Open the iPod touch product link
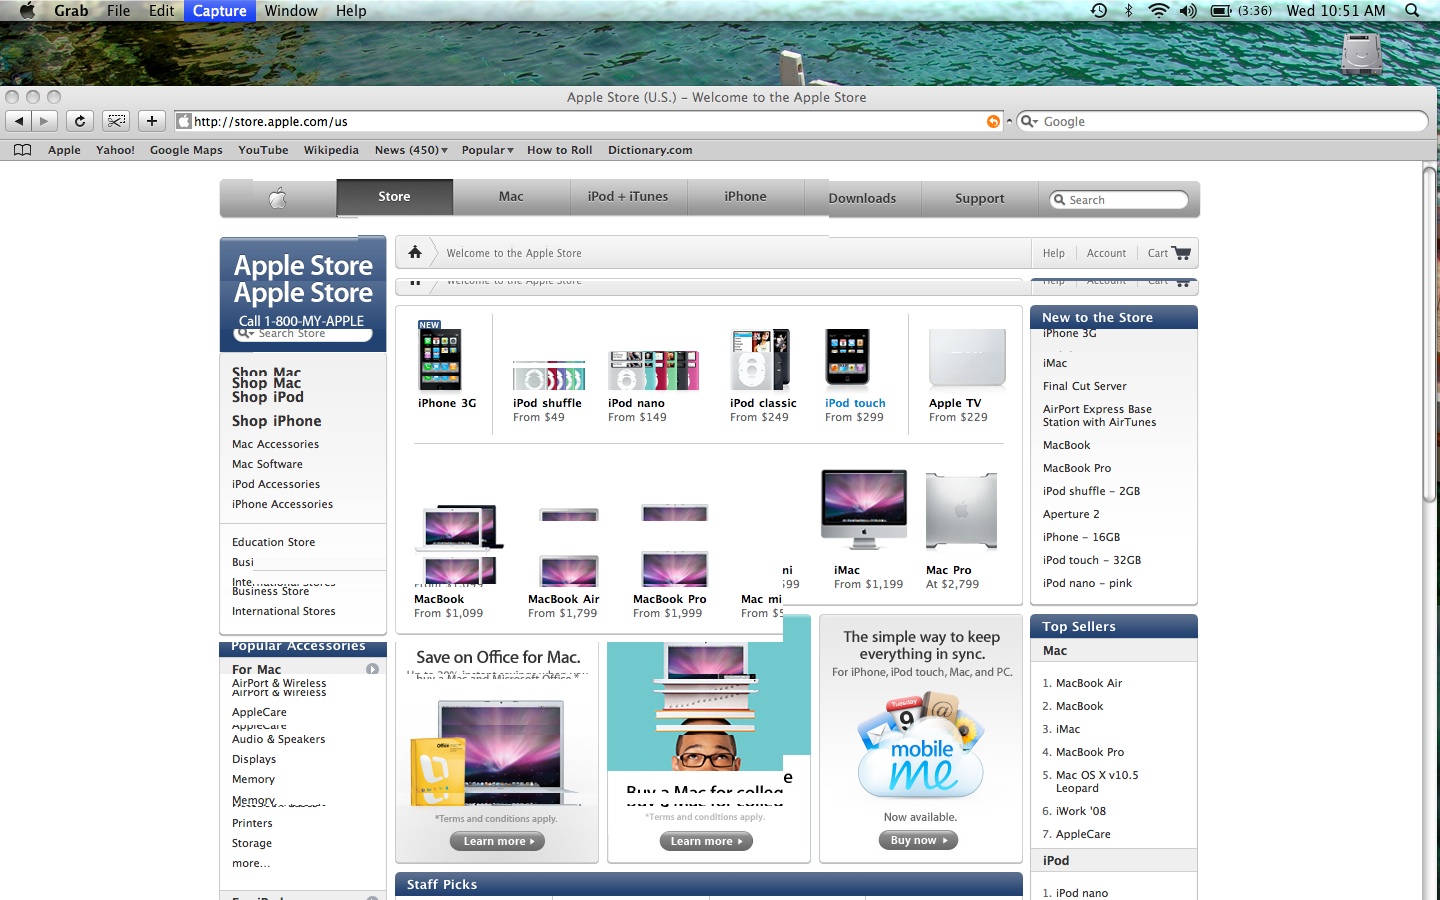This screenshot has height=900, width=1440. 855,403
